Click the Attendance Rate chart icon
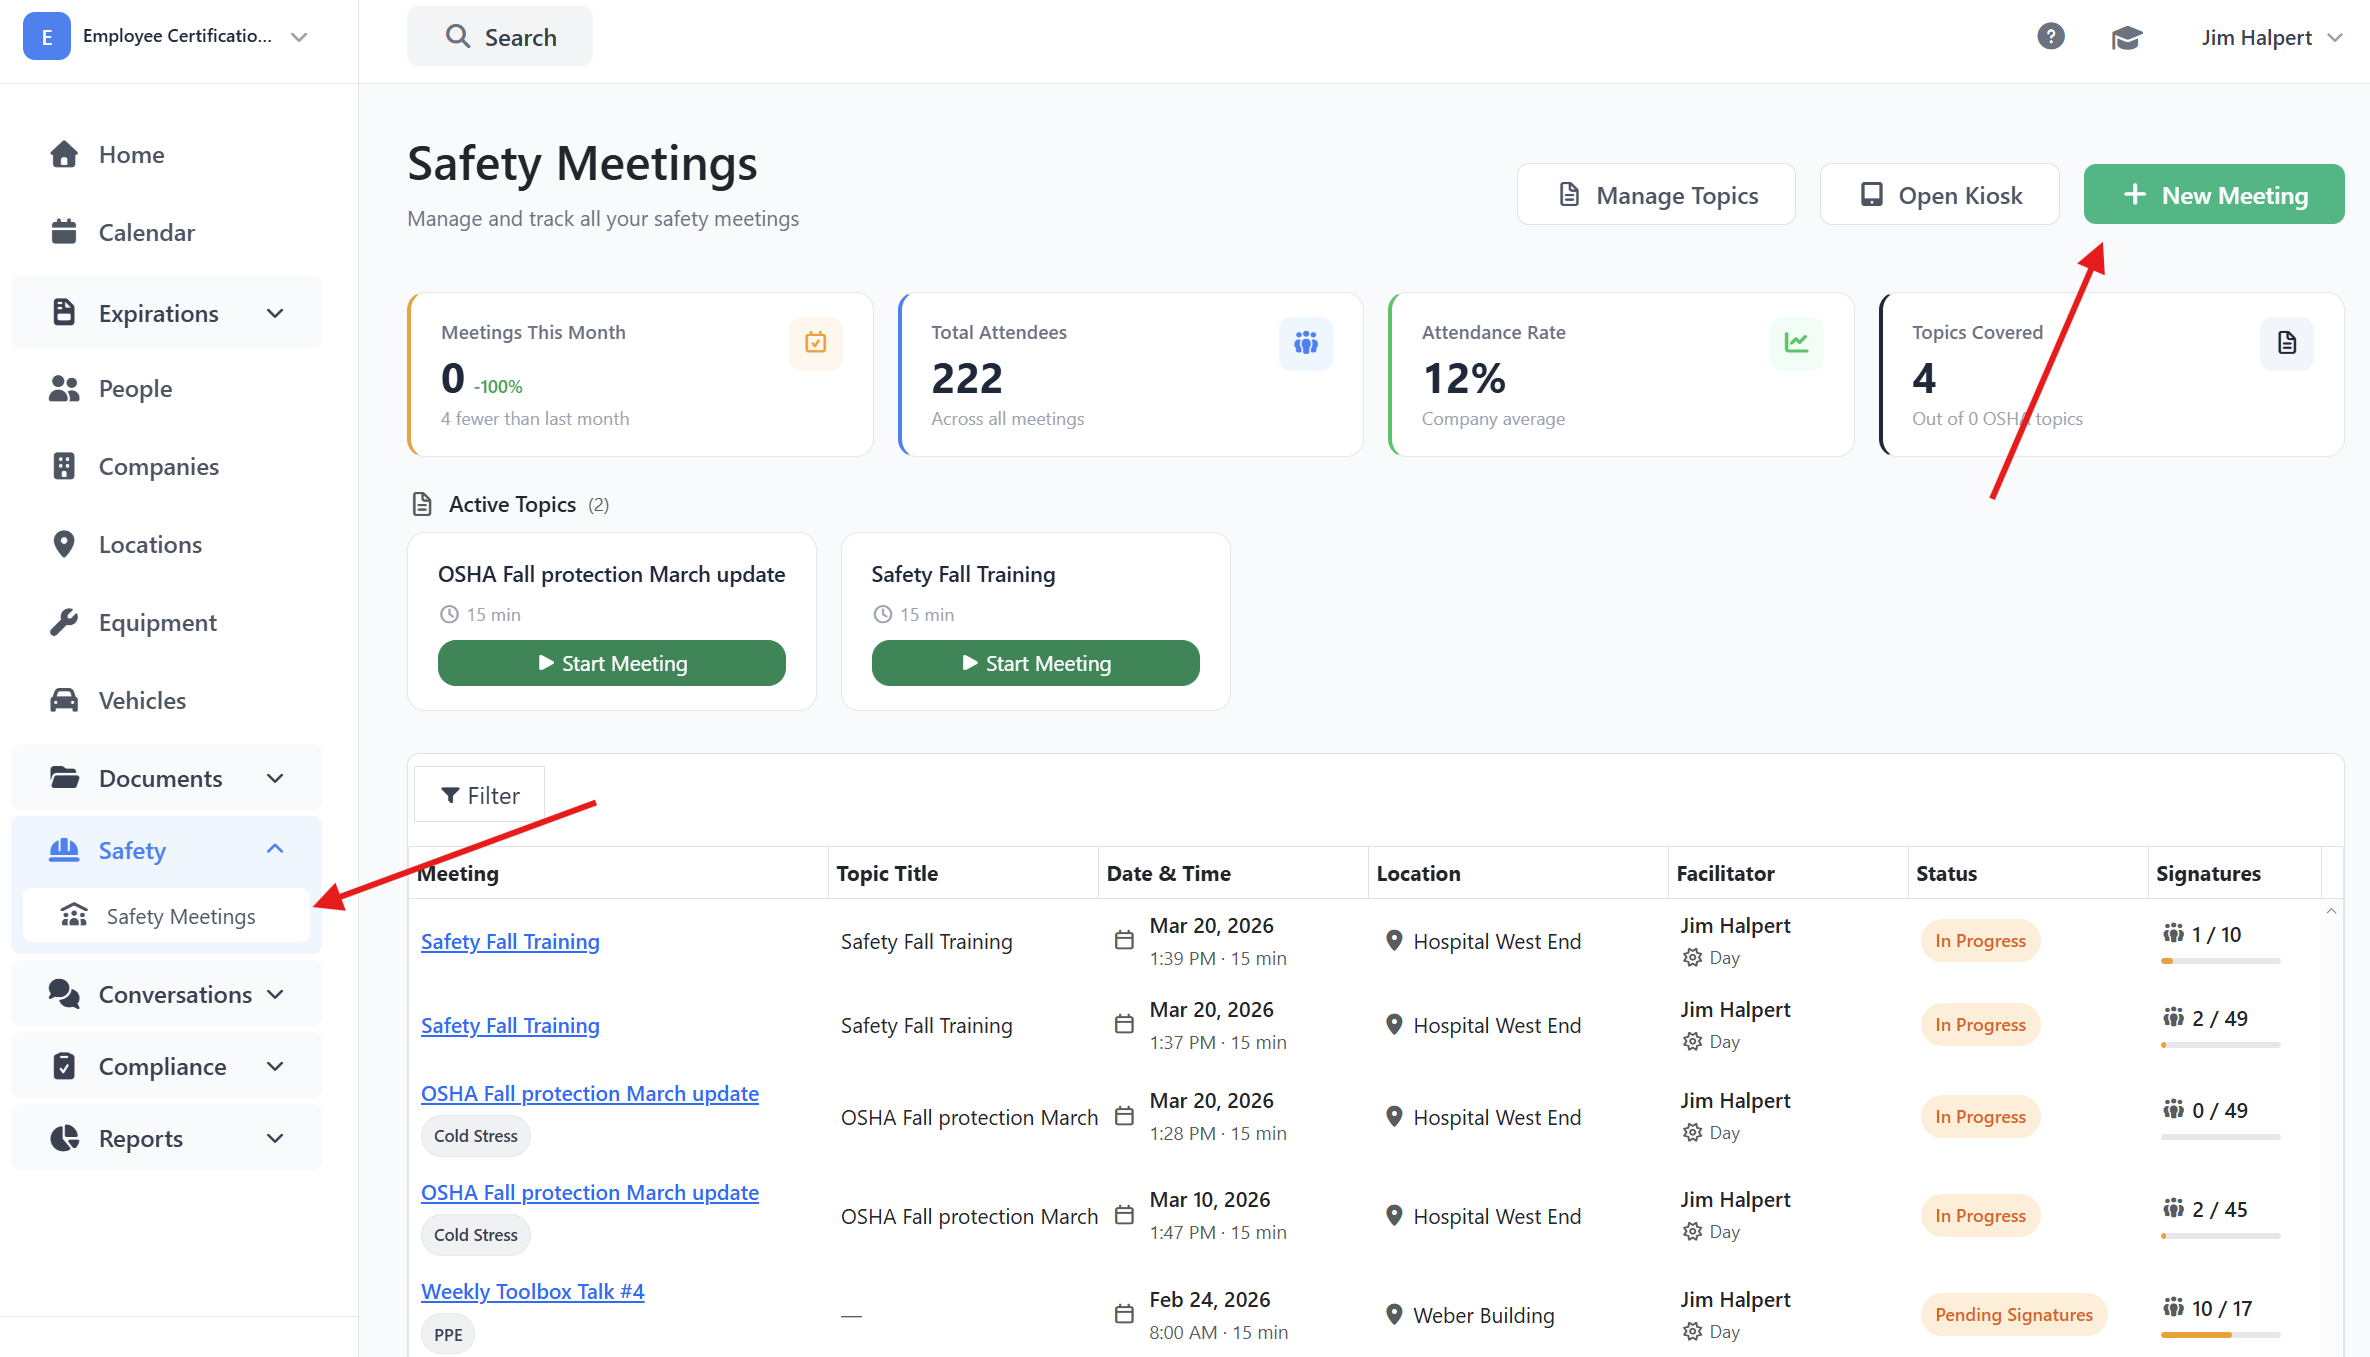 point(1796,343)
